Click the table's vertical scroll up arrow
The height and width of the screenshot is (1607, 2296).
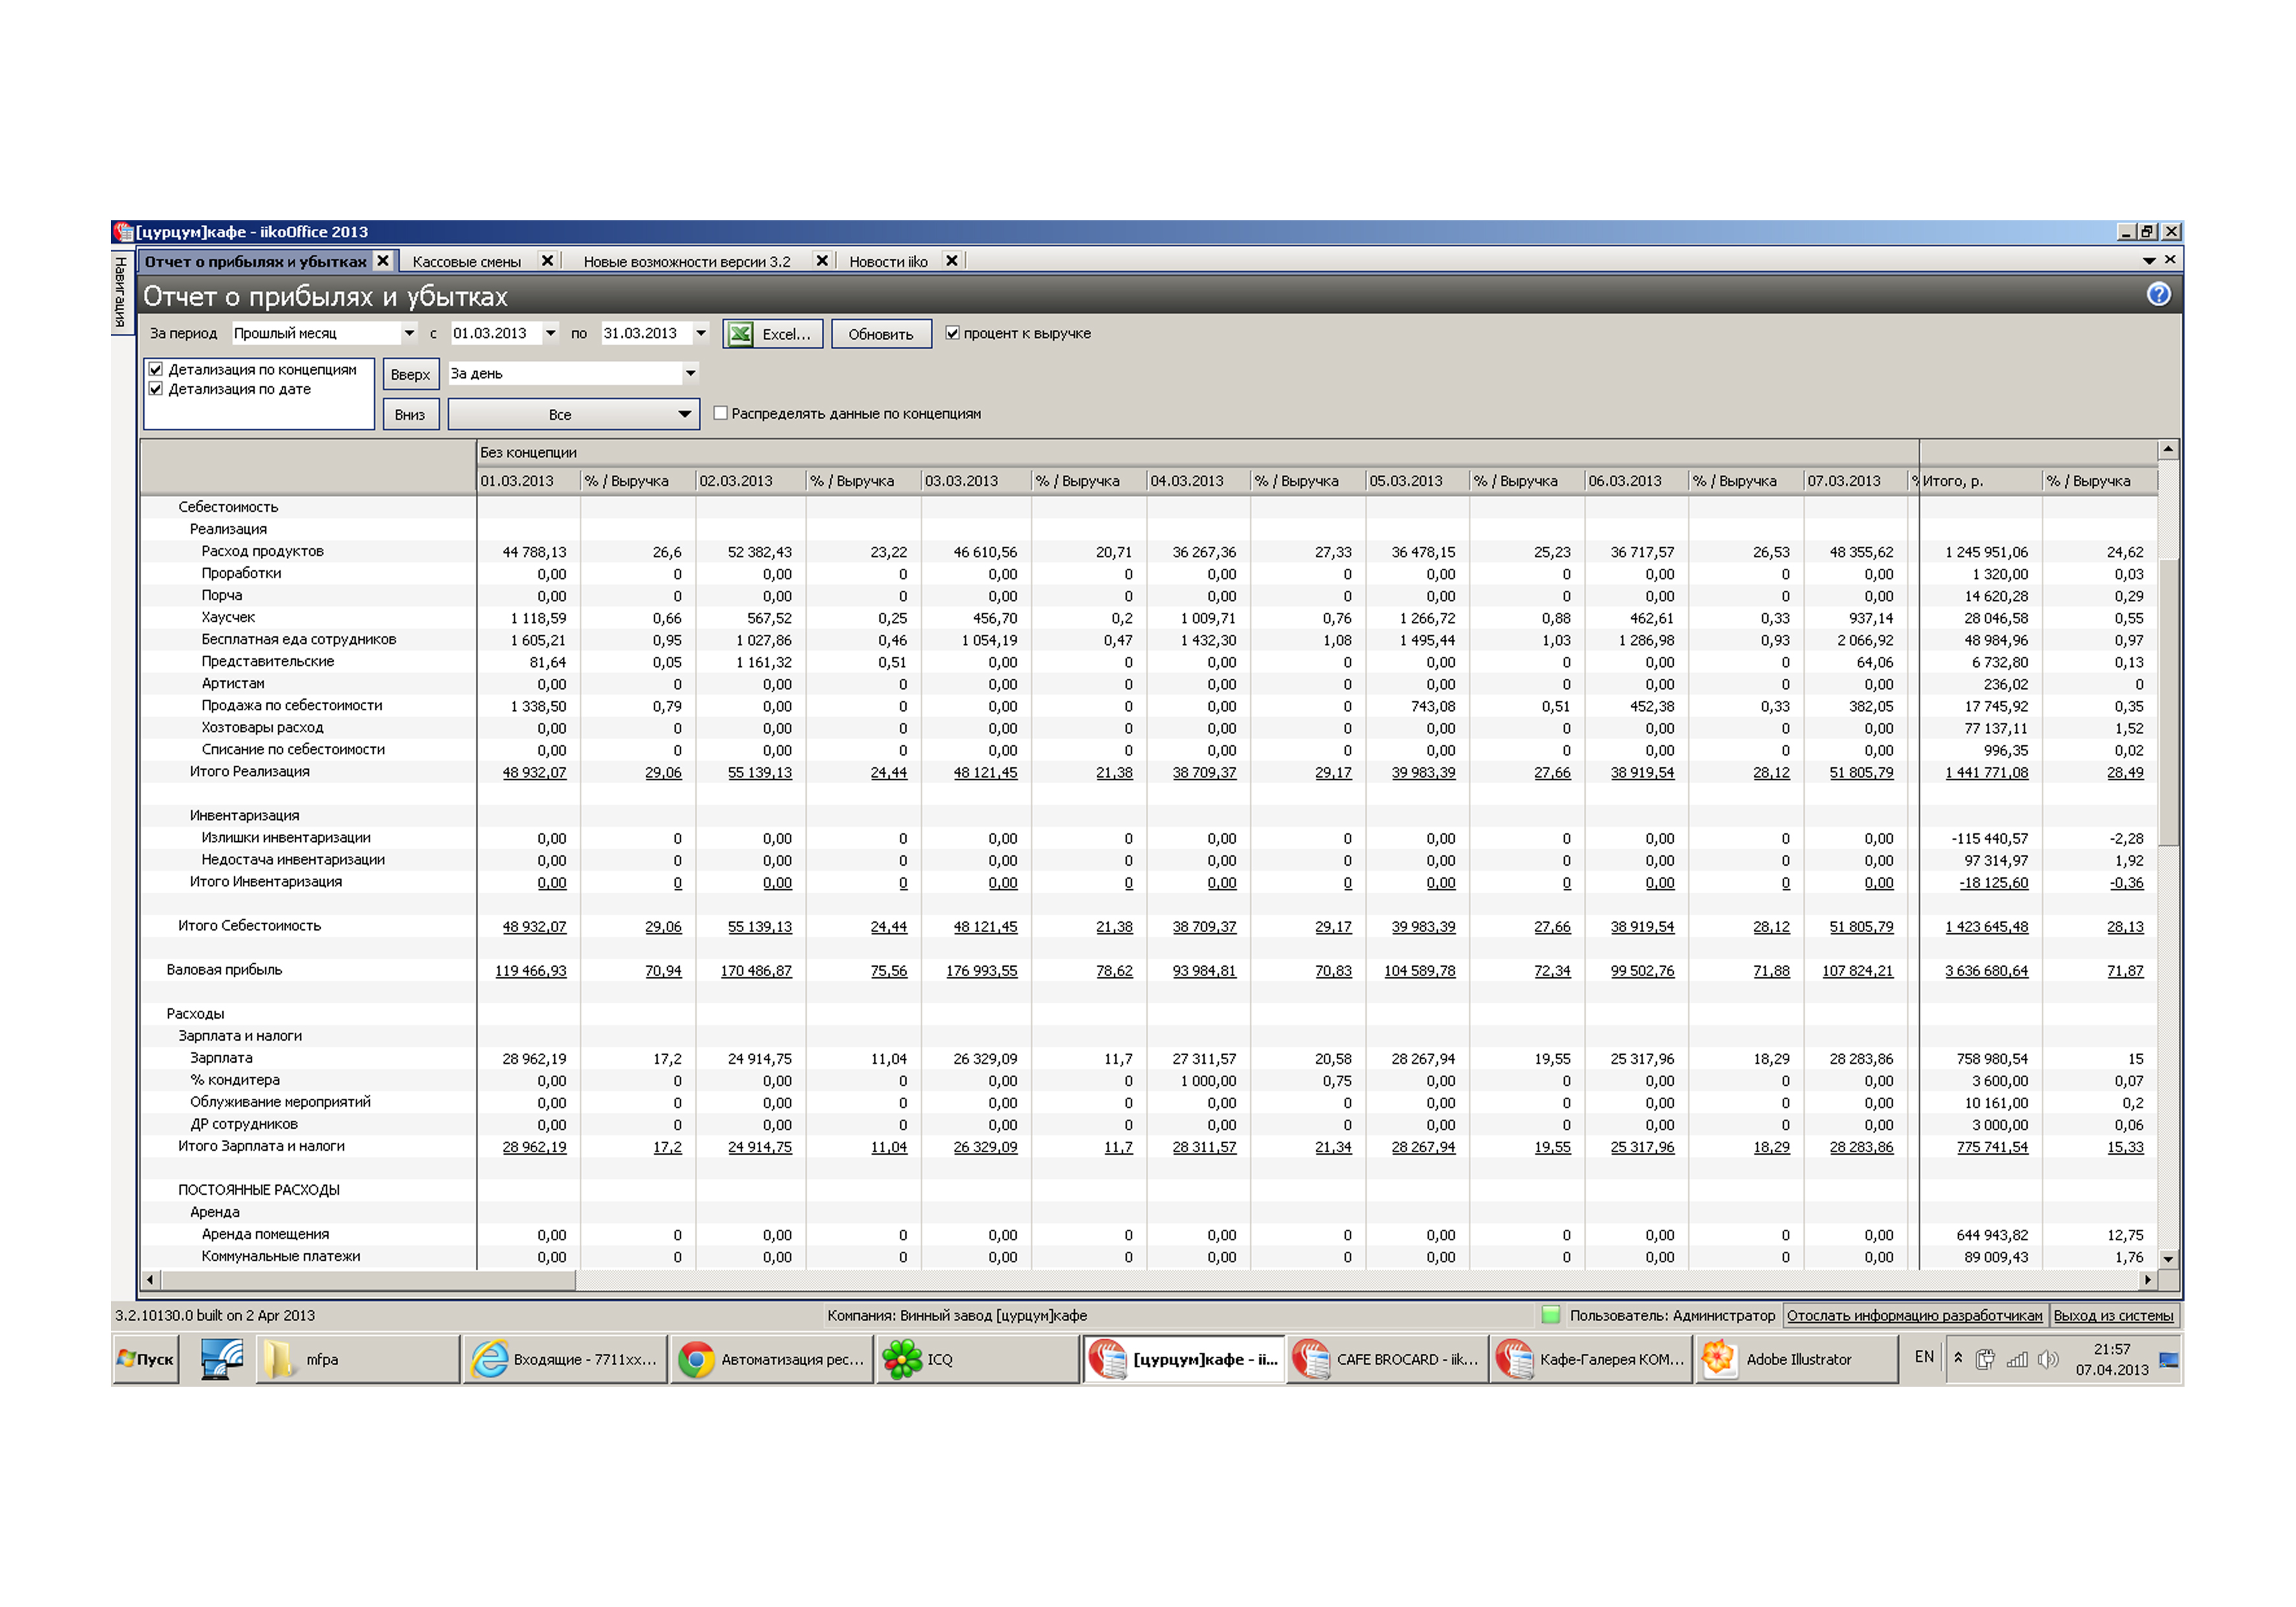click(x=2168, y=450)
